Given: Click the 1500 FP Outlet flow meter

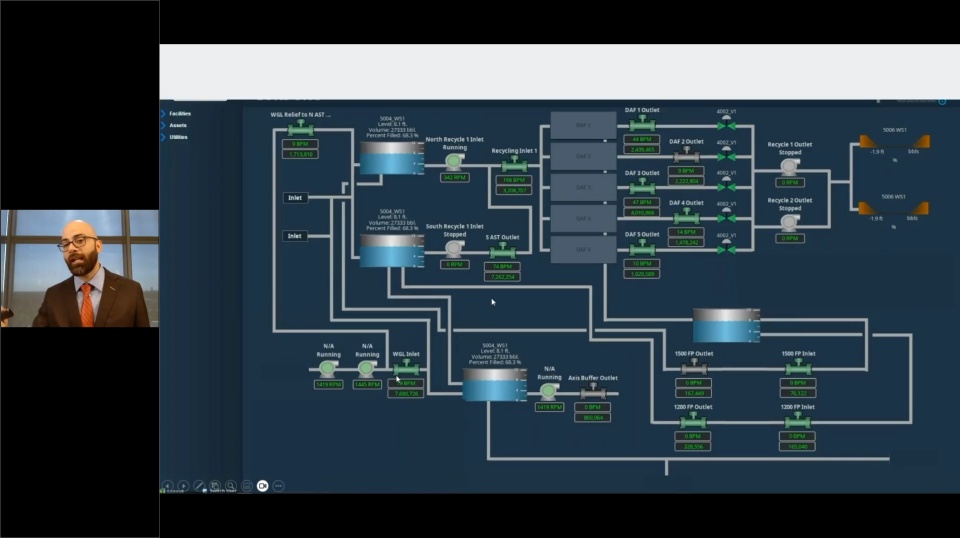Looking at the screenshot, I should tap(693, 367).
